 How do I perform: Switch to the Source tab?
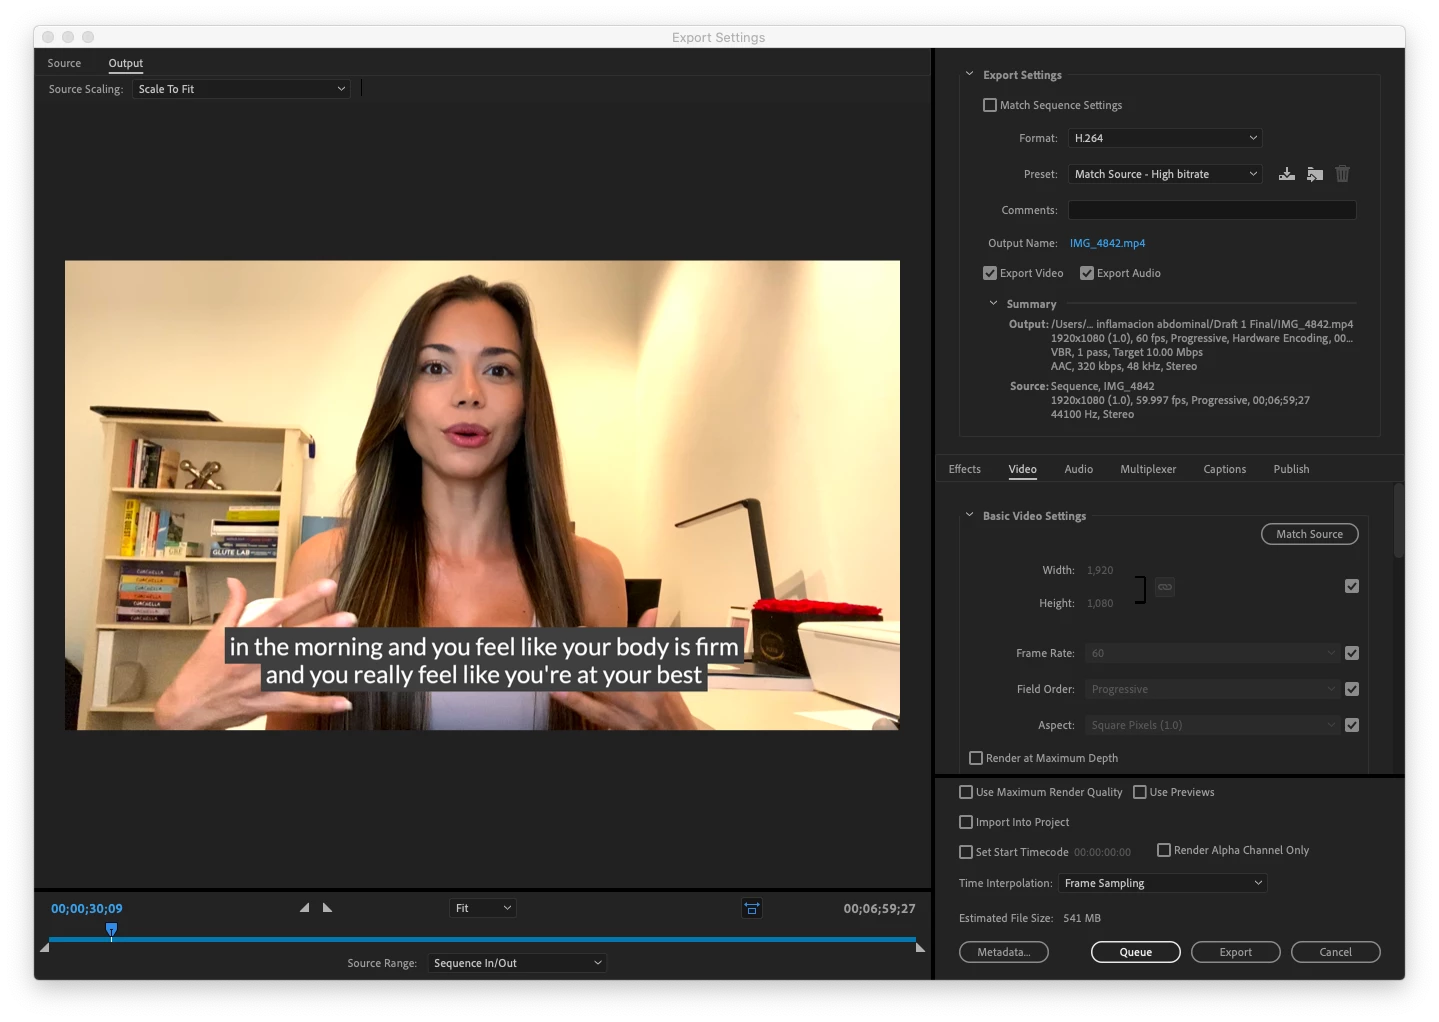(x=64, y=63)
